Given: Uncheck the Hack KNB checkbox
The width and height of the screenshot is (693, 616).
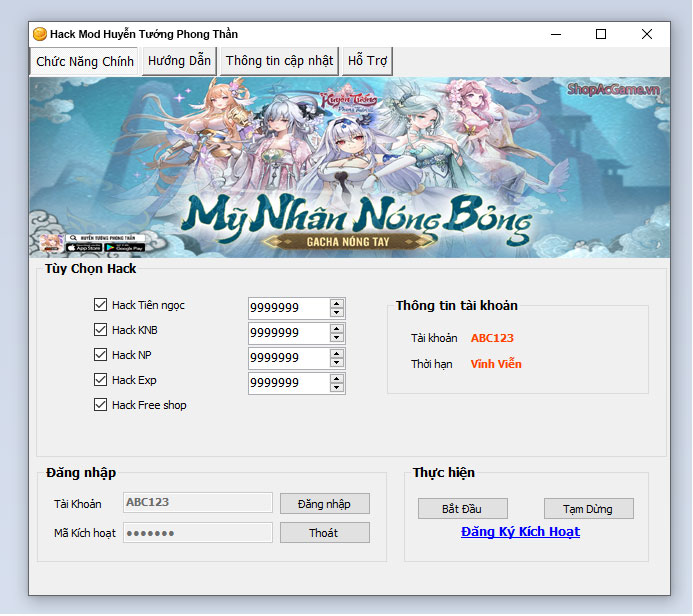Looking at the screenshot, I should tap(100, 330).
